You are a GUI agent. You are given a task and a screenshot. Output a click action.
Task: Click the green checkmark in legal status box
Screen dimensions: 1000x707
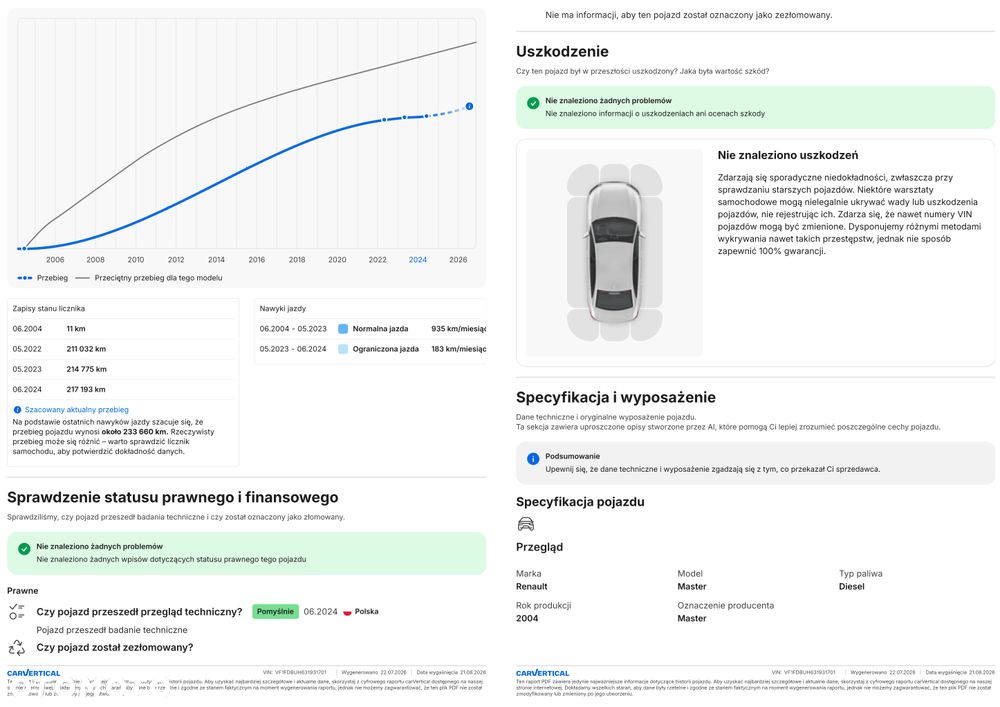click(x=24, y=549)
